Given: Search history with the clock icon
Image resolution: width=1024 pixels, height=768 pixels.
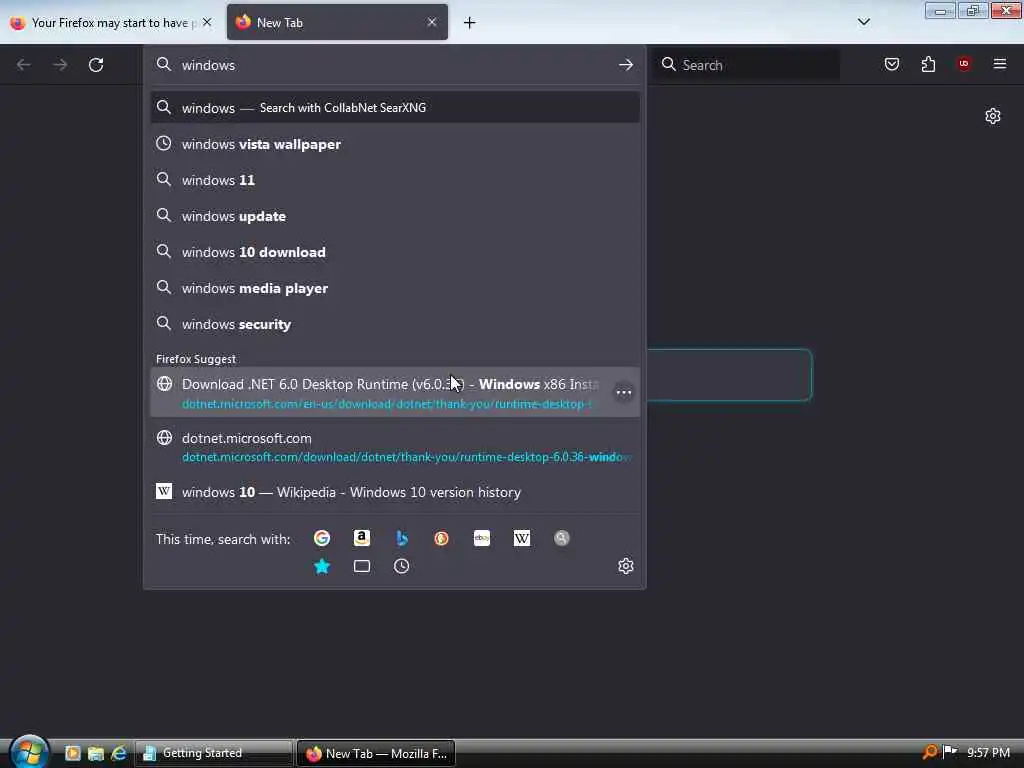Looking at the screenshot, I should 402,566.
